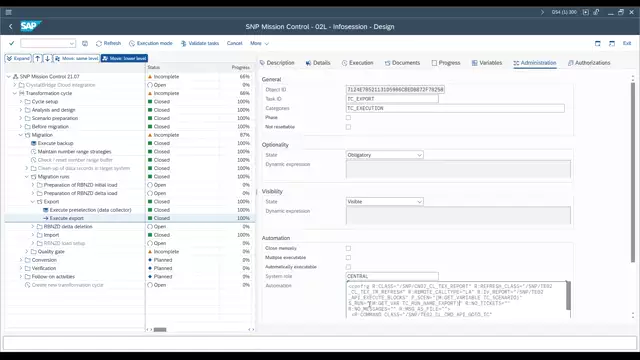The width and height of the screenshot is (640, 360).
Task: Click the Categories field
Action: click(x=455, y=108)
